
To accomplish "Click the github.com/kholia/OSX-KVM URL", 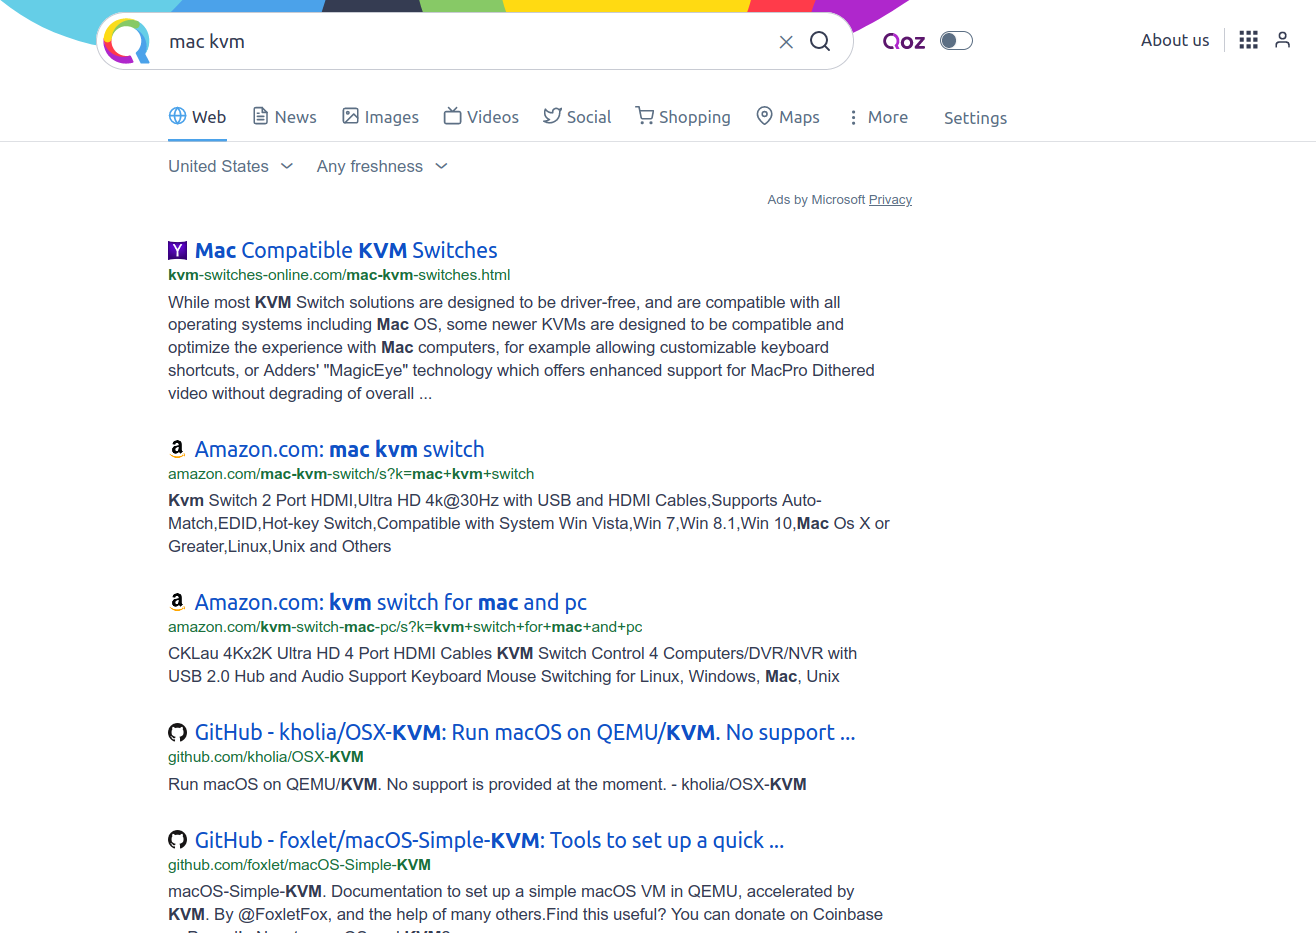I will (266, 757).
